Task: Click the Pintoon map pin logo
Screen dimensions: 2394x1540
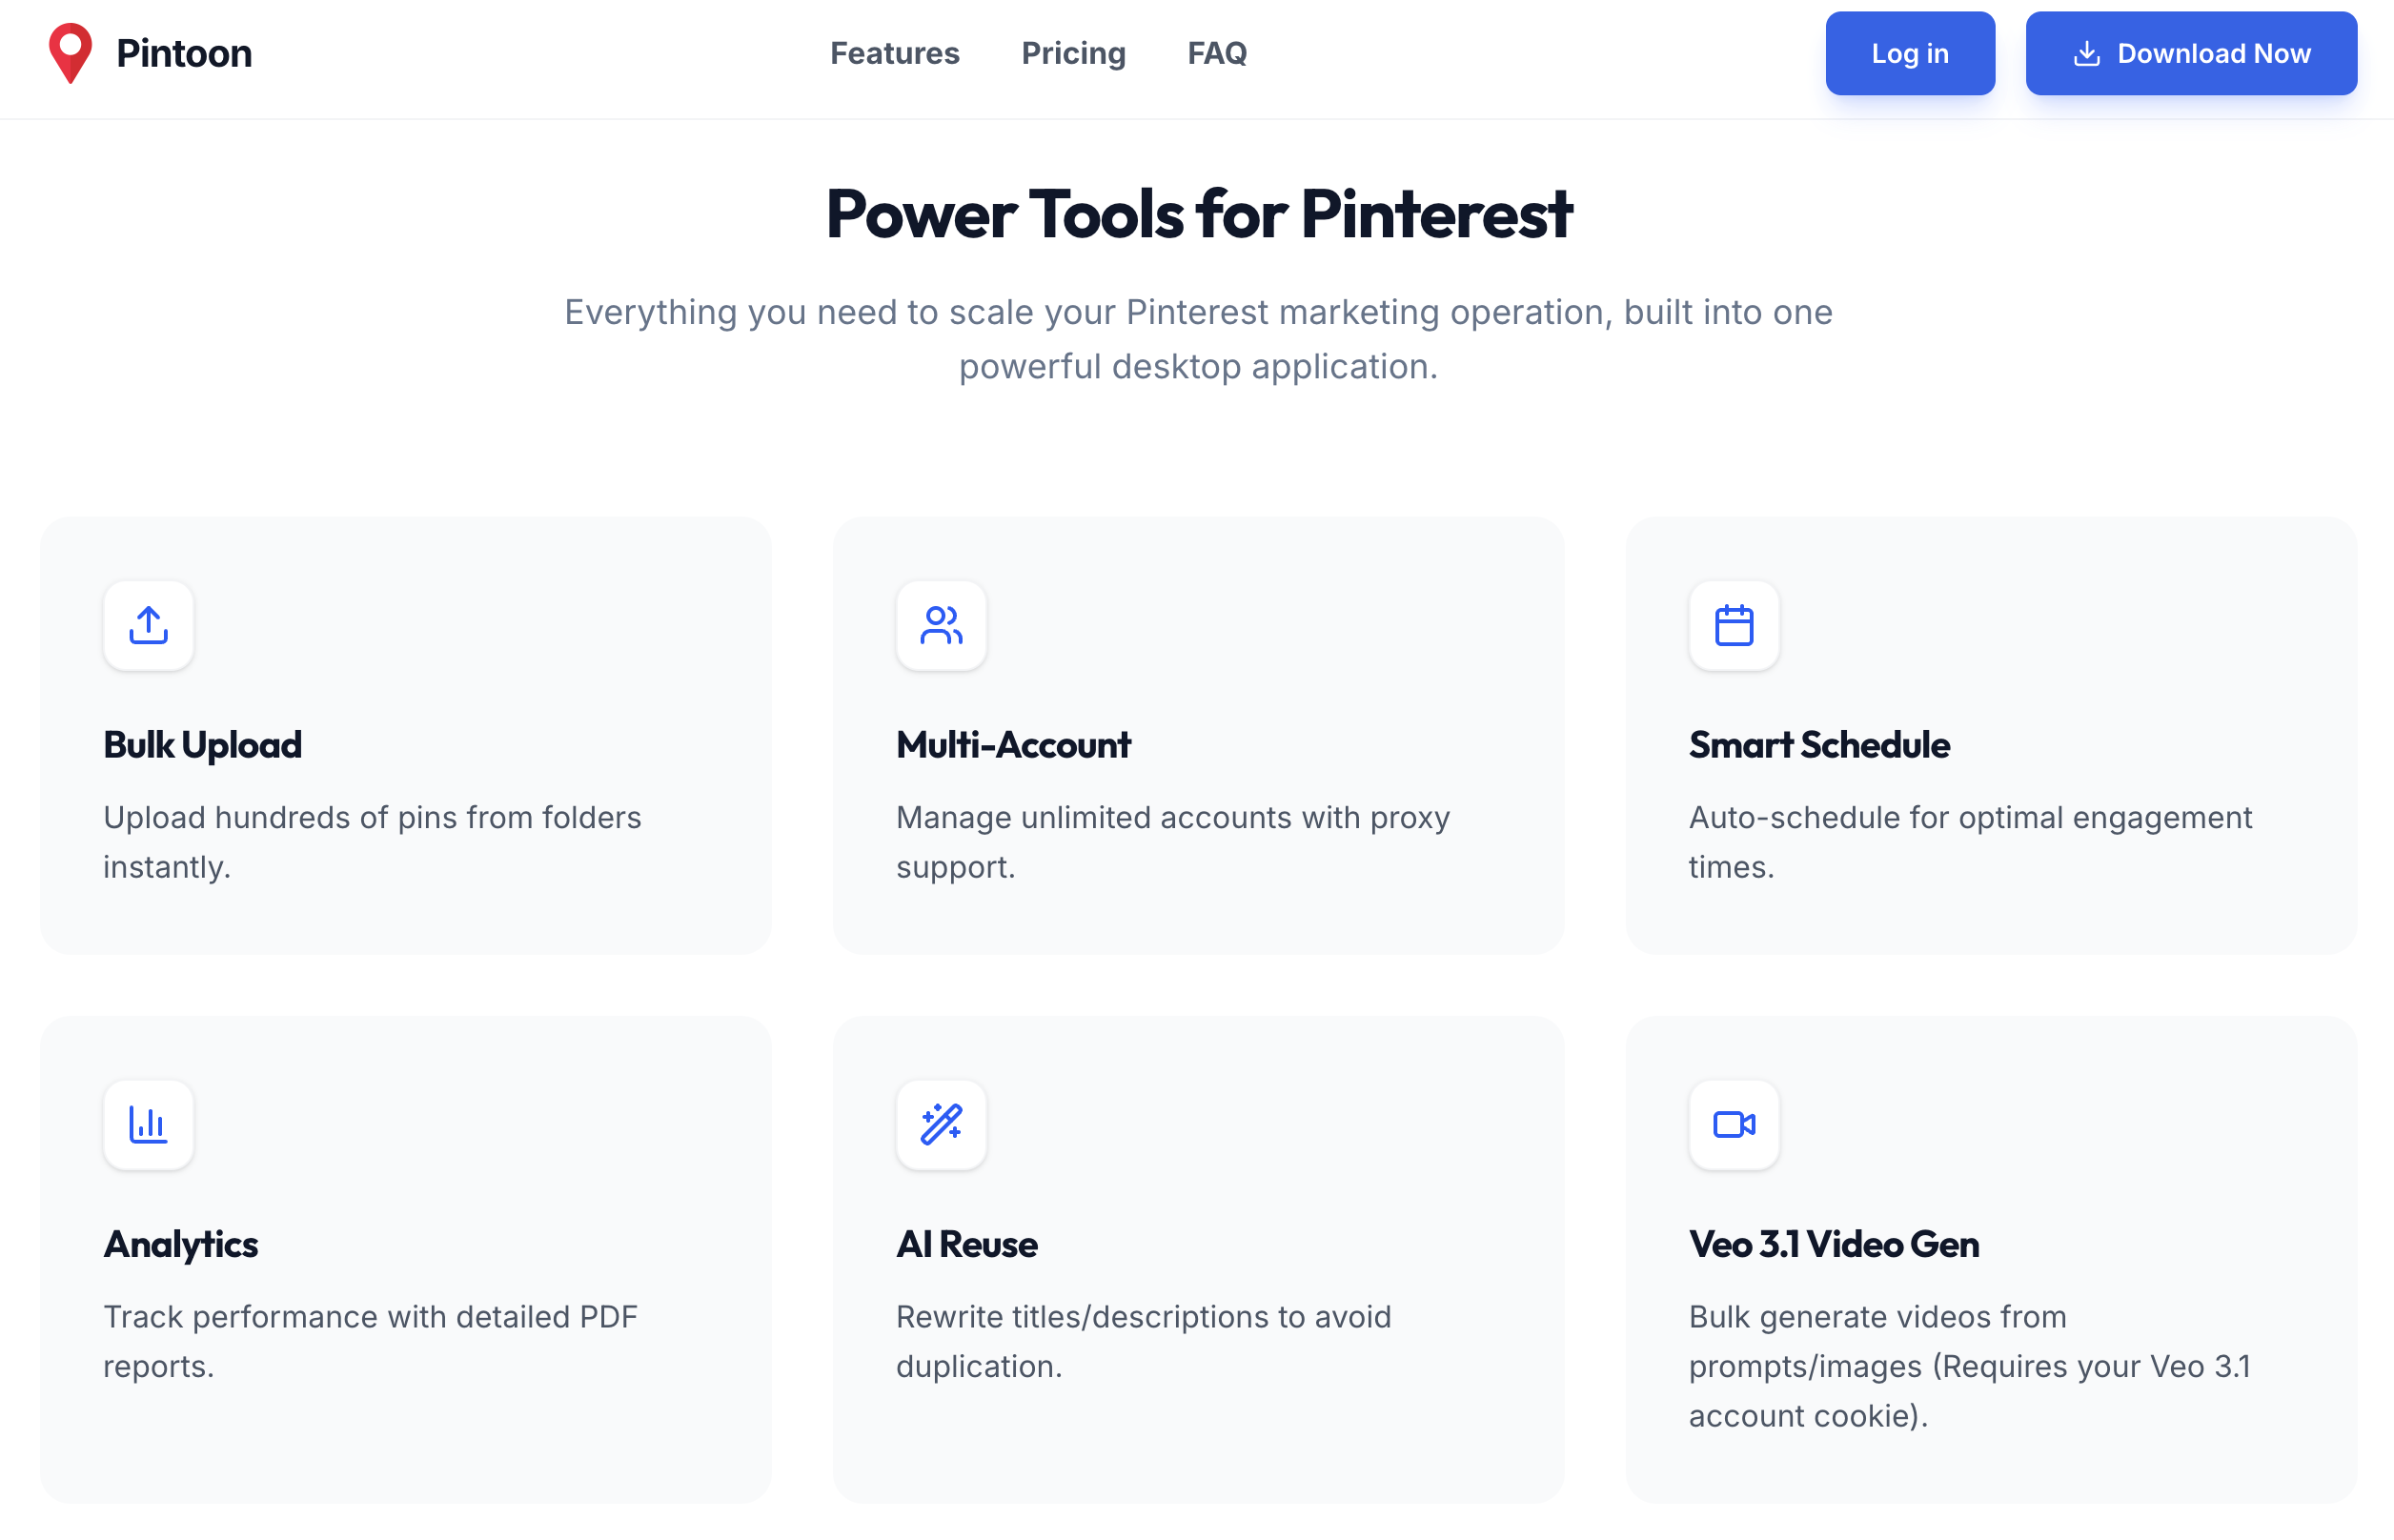Action: (69, 52)
